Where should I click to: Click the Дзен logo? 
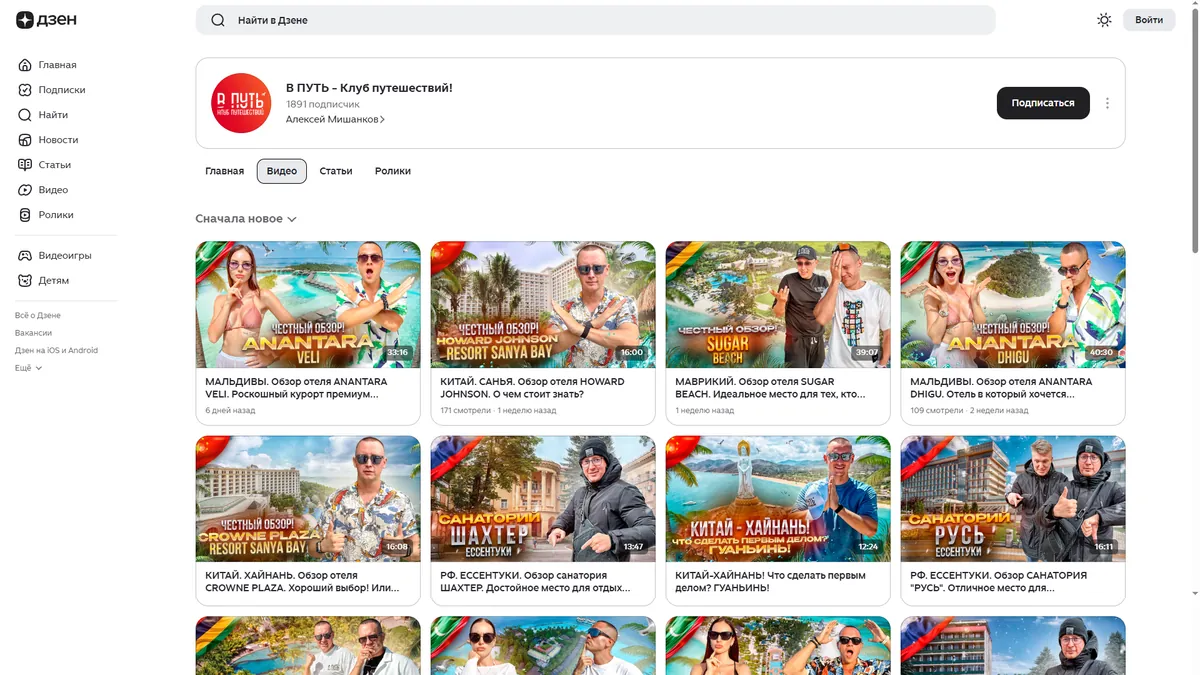click(x=47, y=20)
